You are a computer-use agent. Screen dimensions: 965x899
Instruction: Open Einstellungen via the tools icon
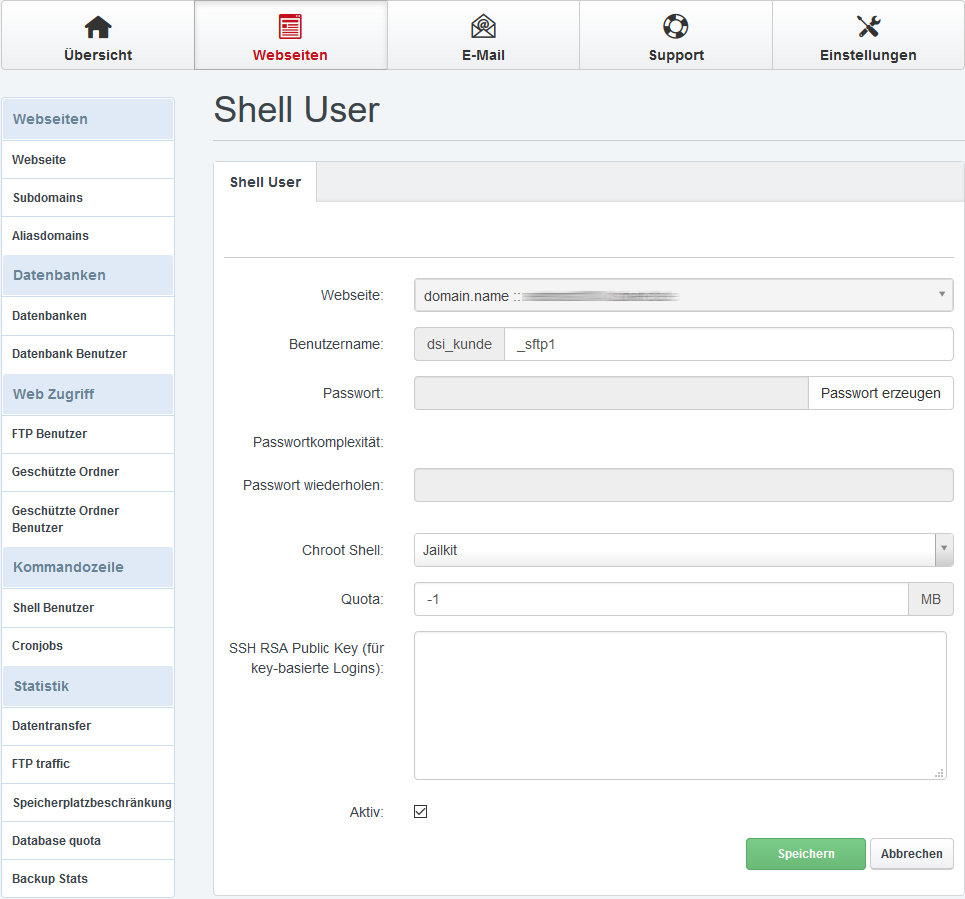click(868, 27)
